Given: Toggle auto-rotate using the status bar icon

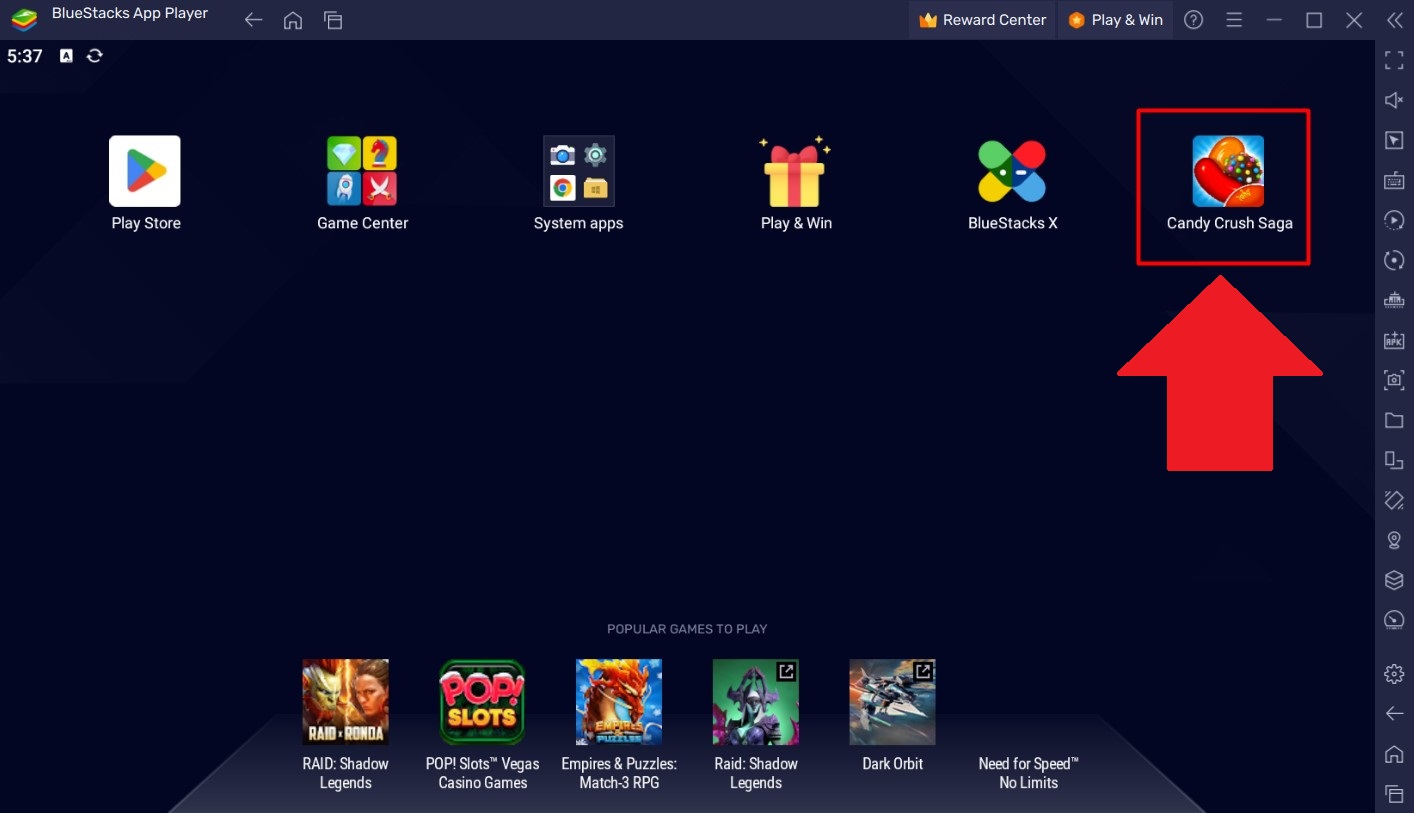Looking at the screenshot, I should tap(94, 56).
